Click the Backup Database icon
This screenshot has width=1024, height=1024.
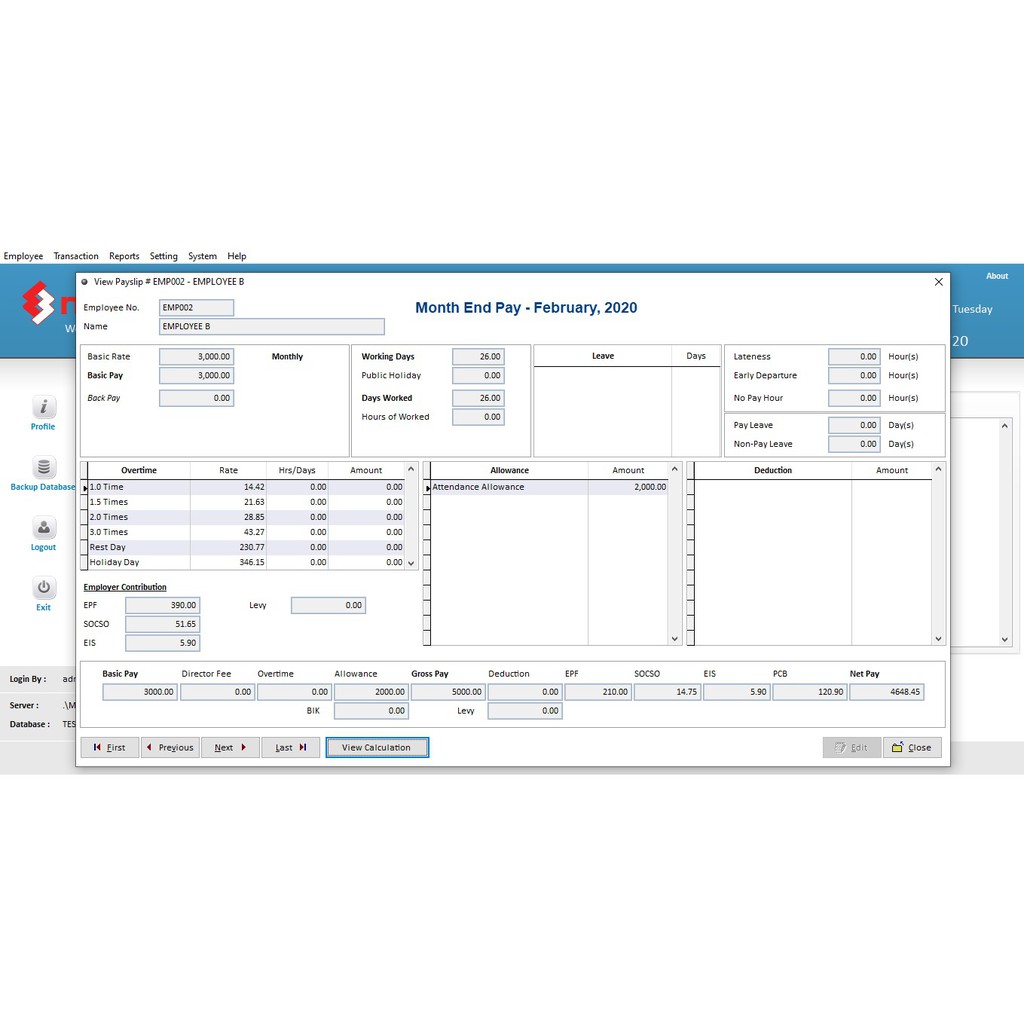(x=43, y=468)
